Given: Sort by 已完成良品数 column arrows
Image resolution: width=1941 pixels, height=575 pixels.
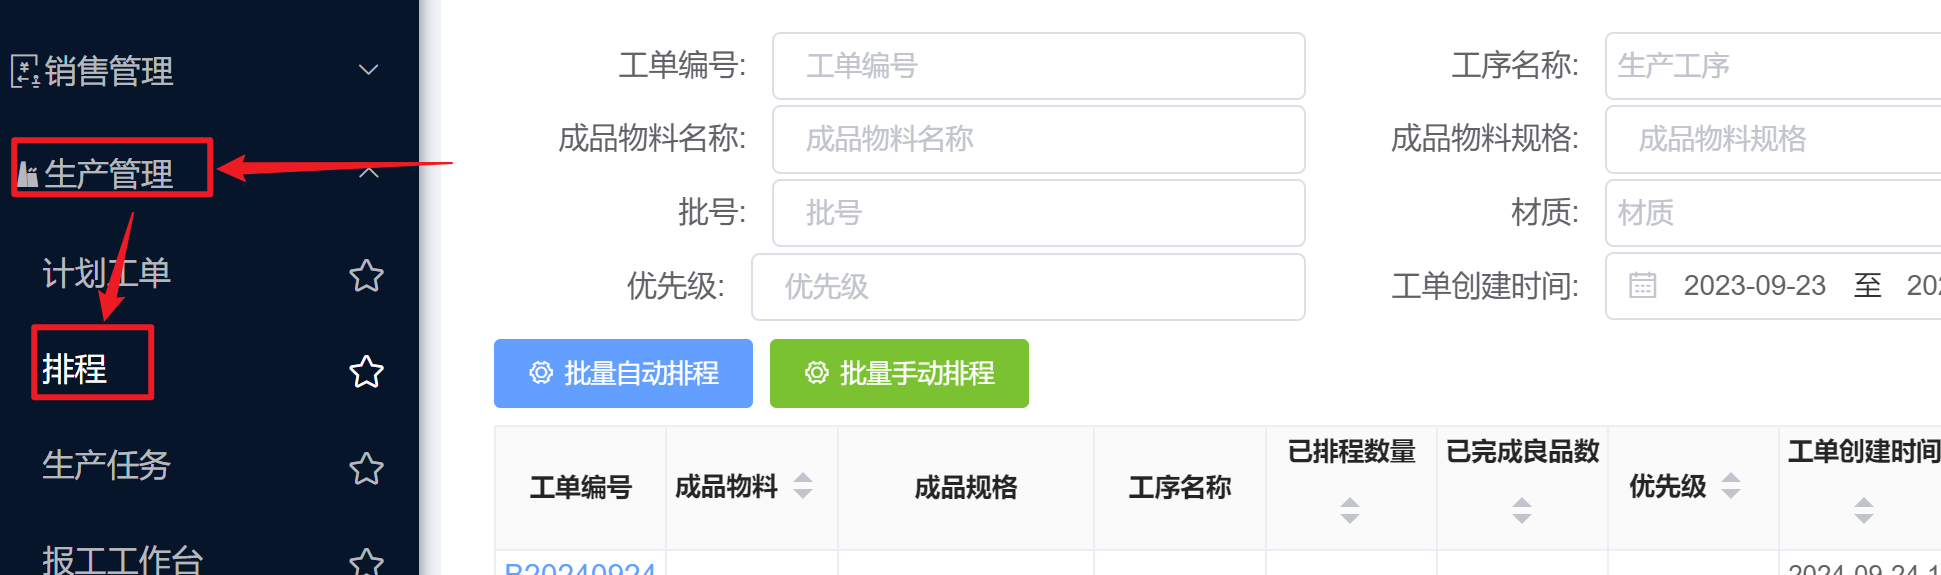Looking at the screenshot, I should tap(1522, 510).
